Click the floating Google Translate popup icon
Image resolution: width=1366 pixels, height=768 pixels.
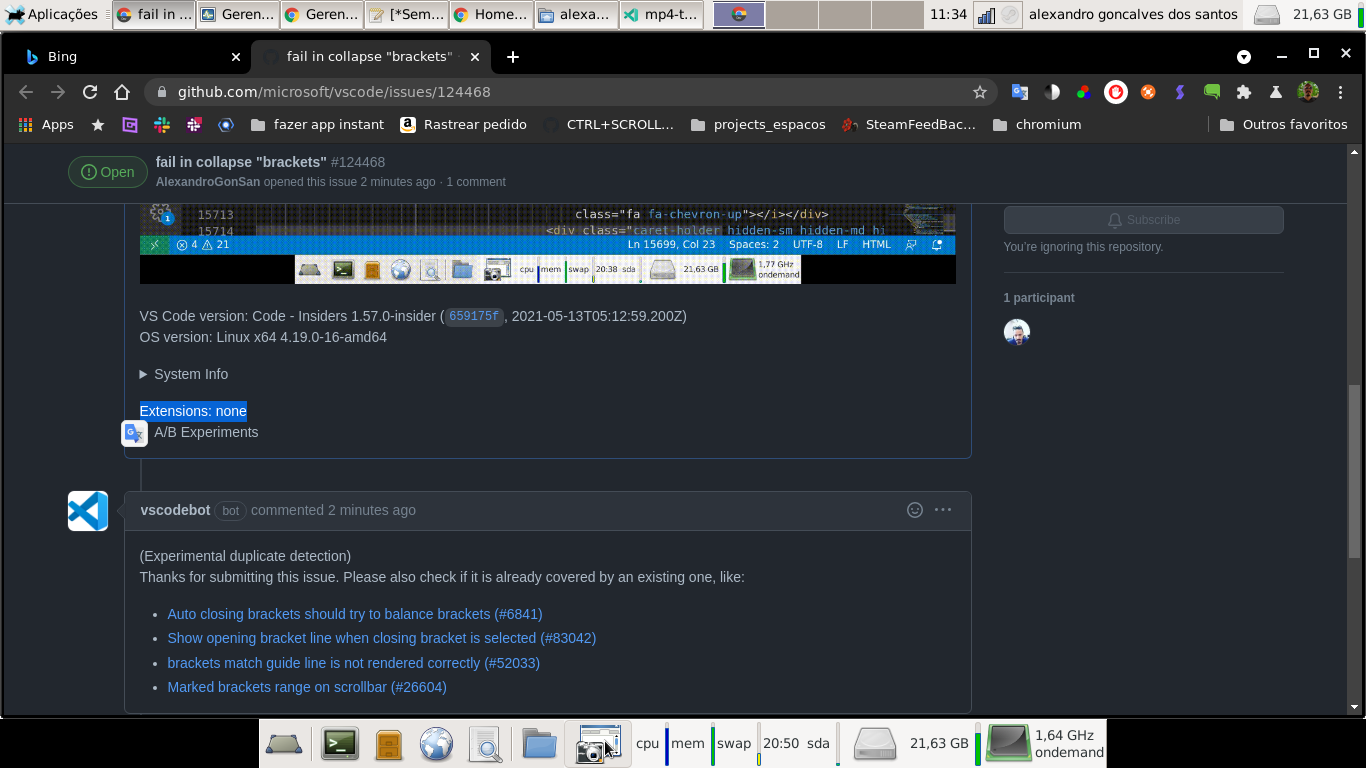[x=134, y=433]
